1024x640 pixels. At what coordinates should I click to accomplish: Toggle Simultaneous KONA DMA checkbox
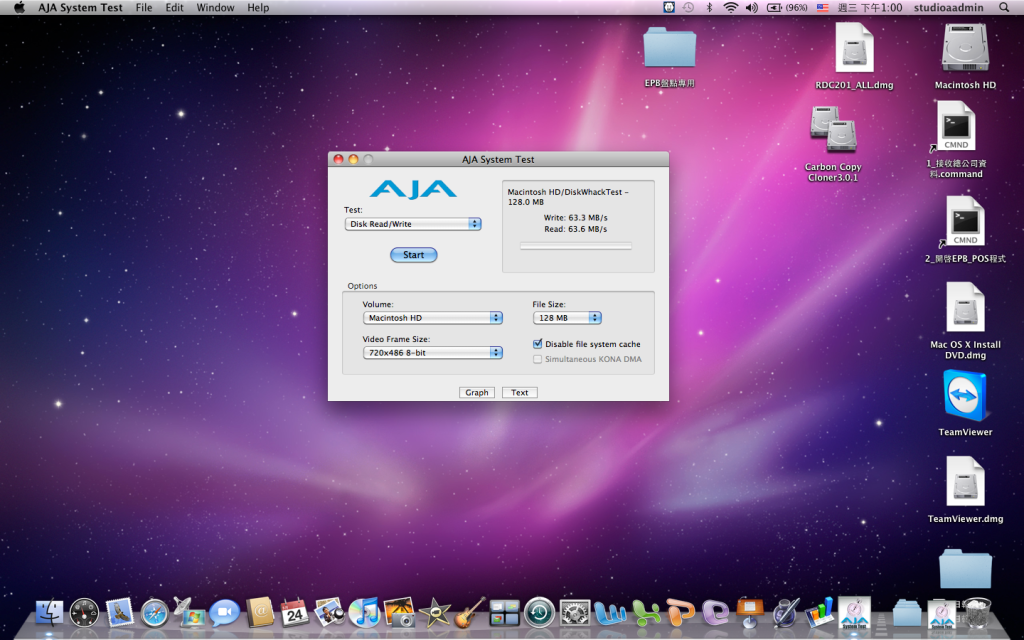537,359
